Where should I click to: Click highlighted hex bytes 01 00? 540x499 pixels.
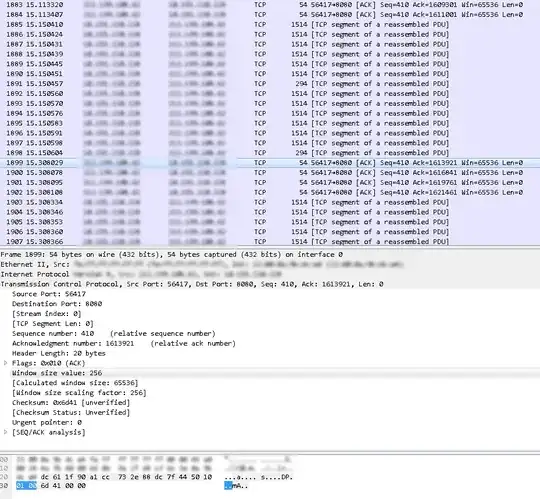pyautogui.click(x=26, y=486)
